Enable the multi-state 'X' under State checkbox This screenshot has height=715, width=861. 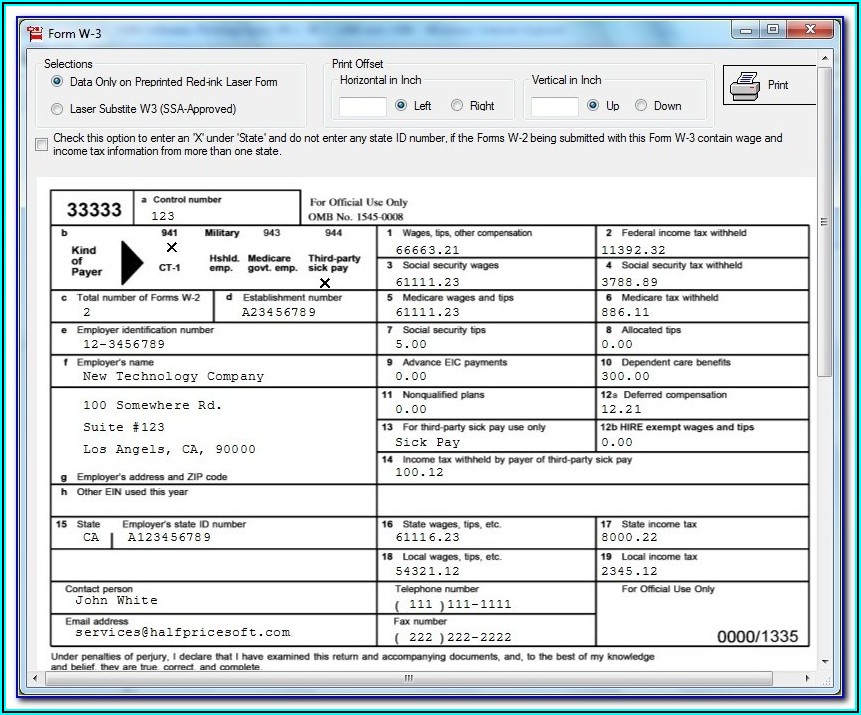click(42, 145)
